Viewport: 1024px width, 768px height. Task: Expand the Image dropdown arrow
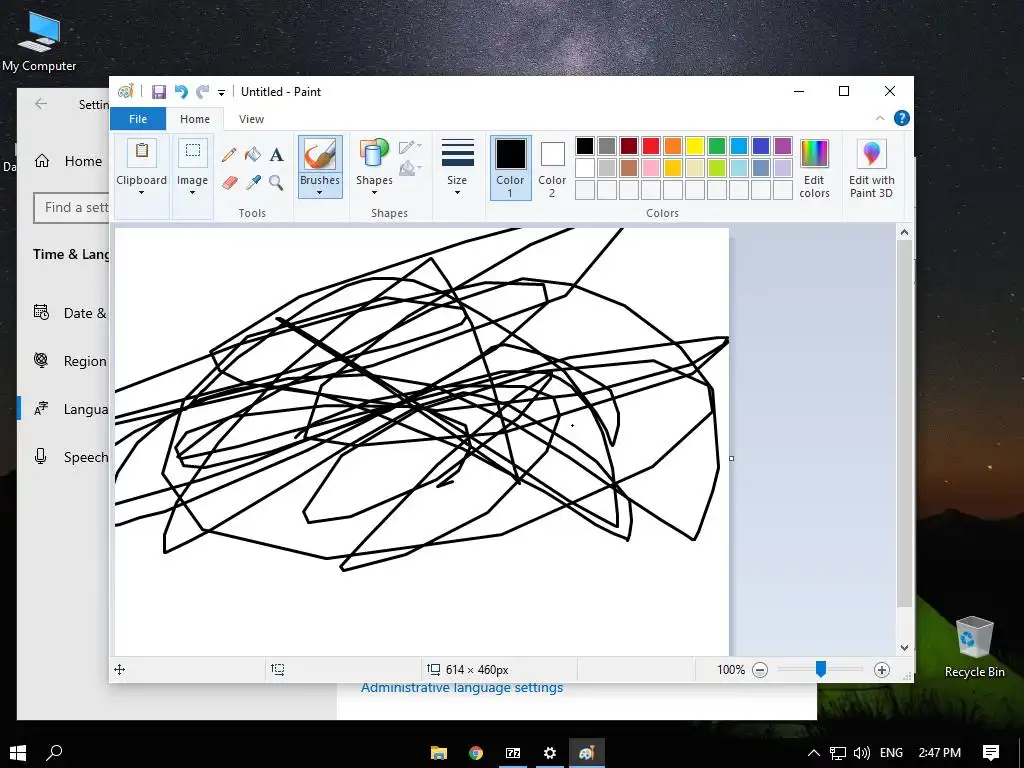pos(192,193)
